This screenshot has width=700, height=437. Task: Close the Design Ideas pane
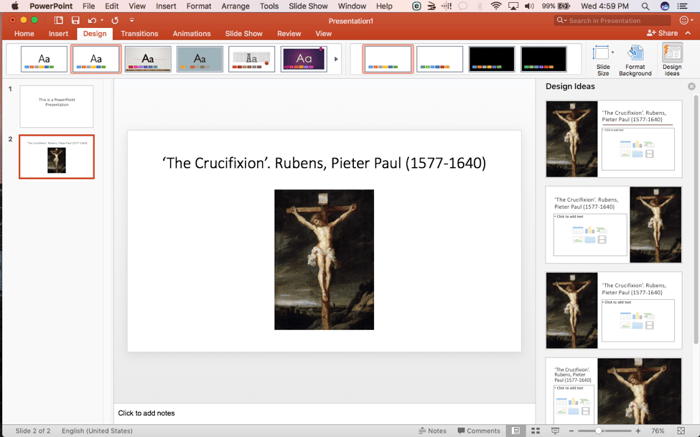[x=692, y=87]
